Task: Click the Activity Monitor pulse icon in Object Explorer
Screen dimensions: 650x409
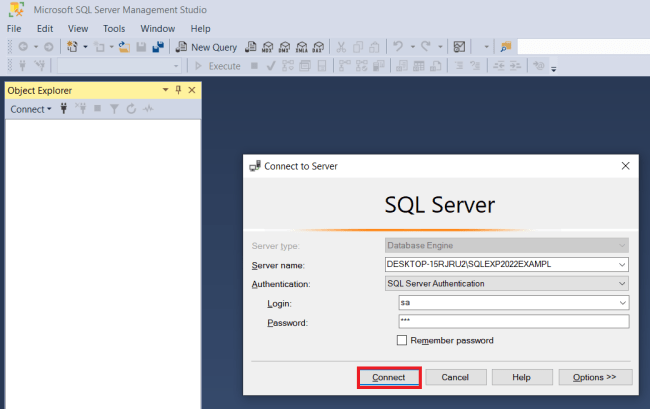Action: [148, 109]
